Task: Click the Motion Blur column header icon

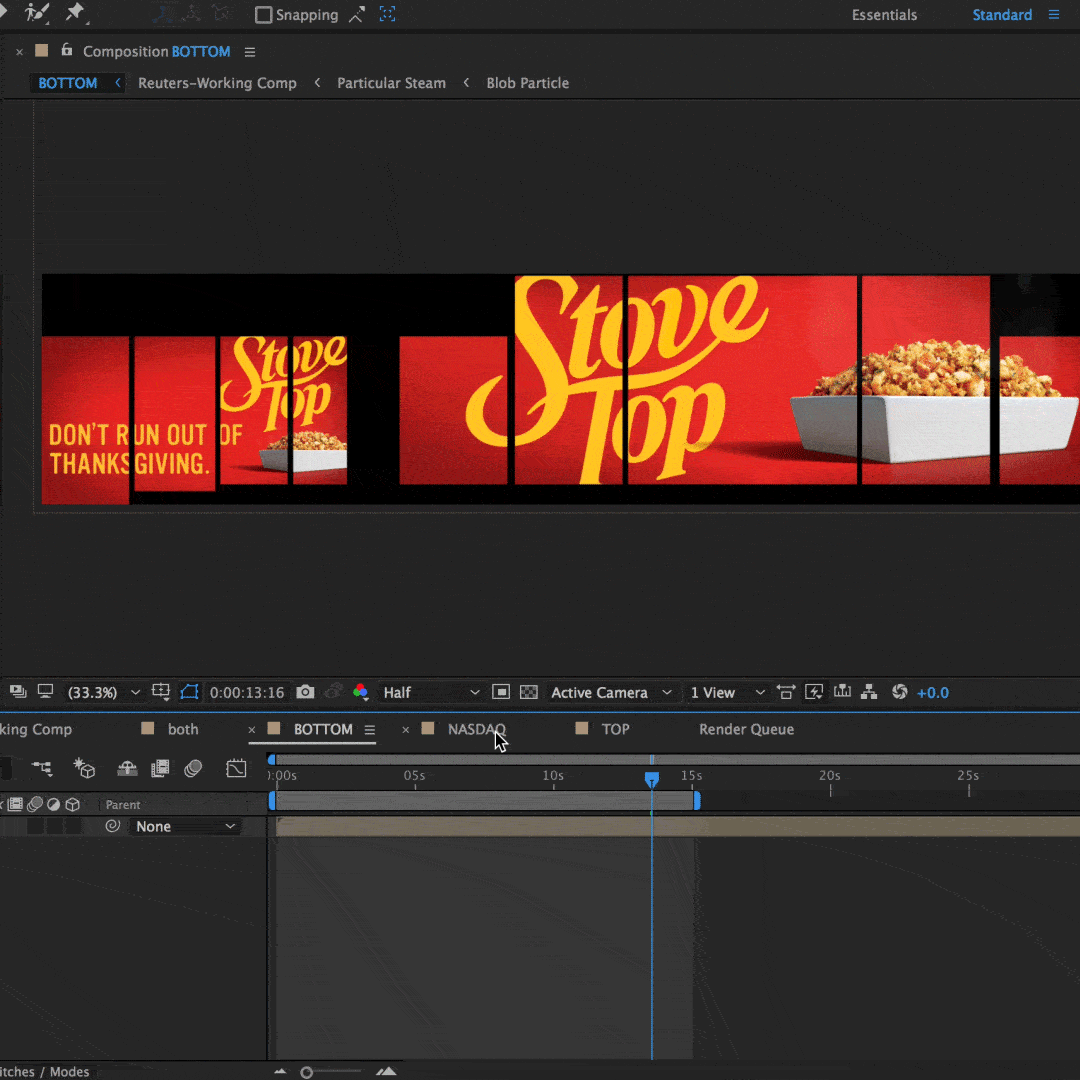Action: [34, 804]
